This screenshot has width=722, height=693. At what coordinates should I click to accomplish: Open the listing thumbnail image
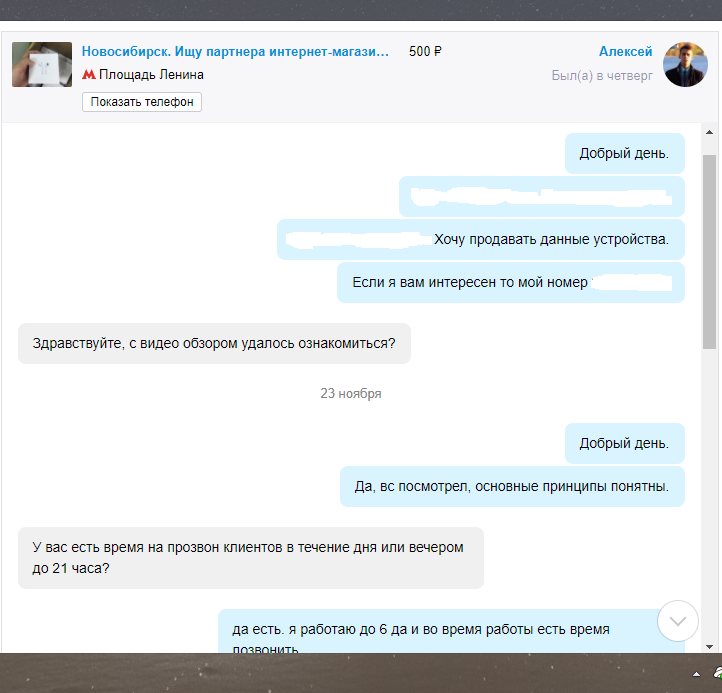click(x=42, y=64)
